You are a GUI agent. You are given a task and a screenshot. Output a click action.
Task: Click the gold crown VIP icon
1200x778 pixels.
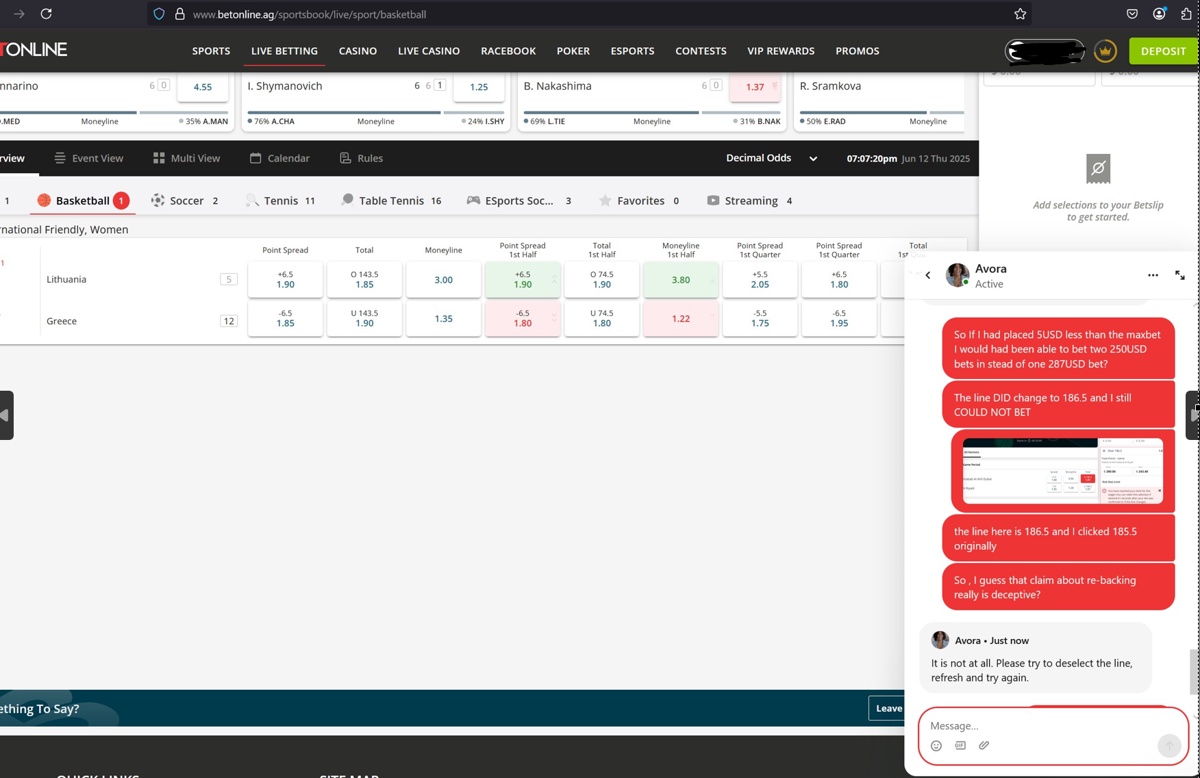(1105, 51)
